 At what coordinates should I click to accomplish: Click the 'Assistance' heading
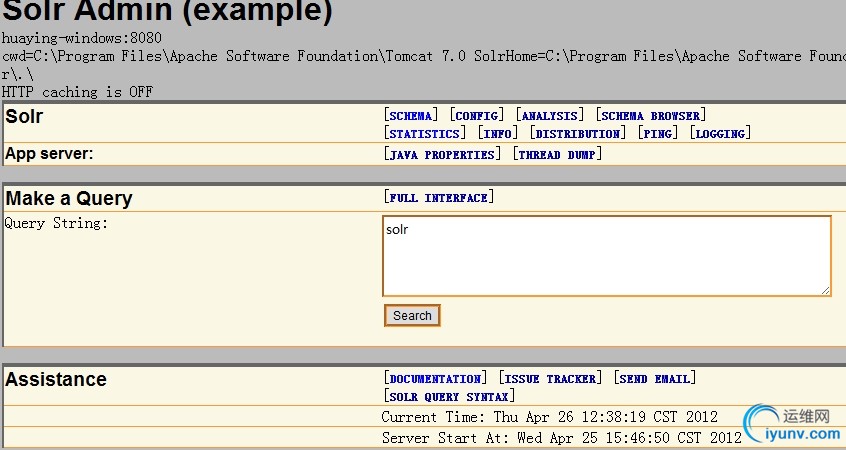56,379
